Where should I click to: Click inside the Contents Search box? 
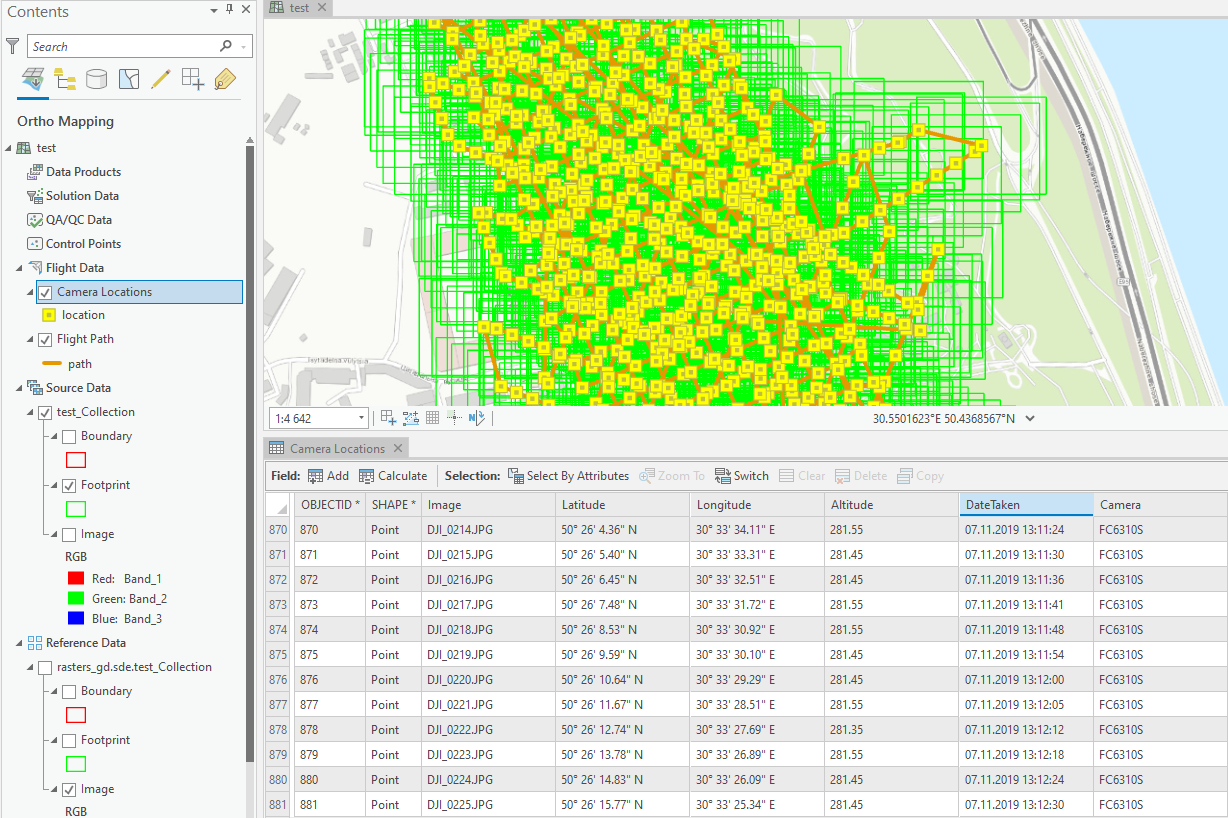pos(130,45)
